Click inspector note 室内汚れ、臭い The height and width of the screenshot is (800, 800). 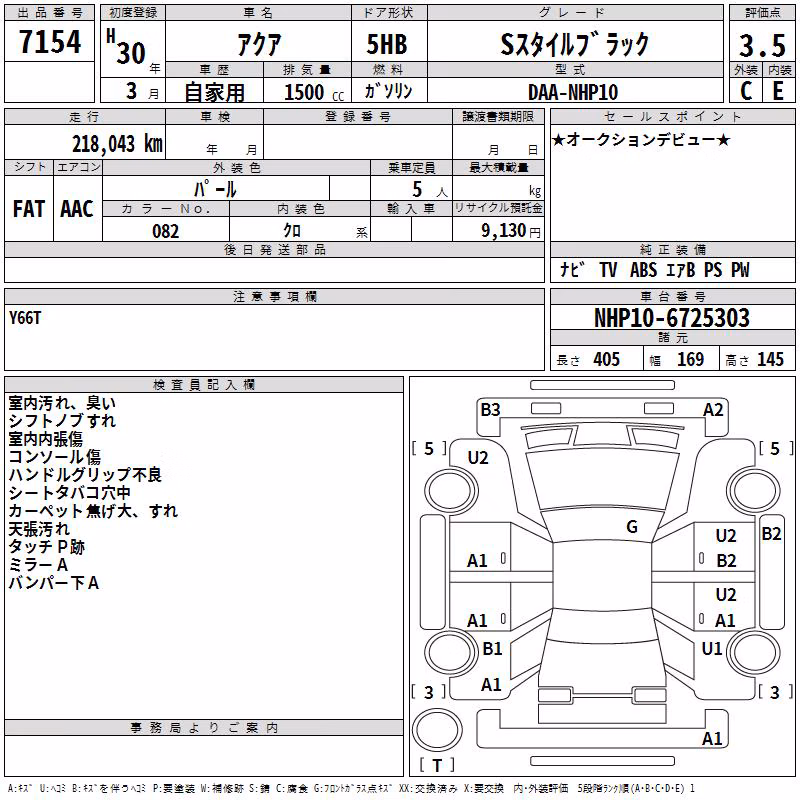click(62, 403)
